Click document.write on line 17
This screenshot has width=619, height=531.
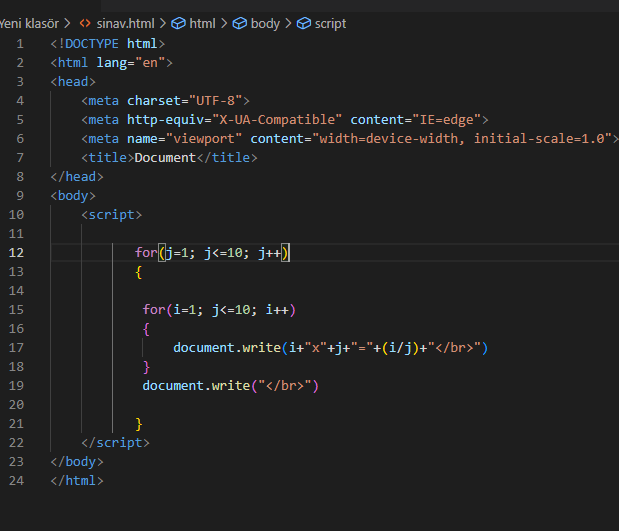227,348
